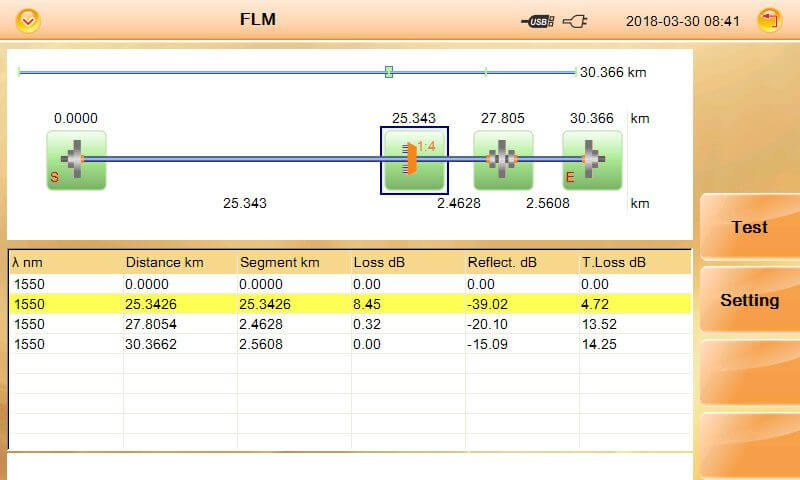Click the USB connection status icon
Image resolution: width=800 pixels, height=480 pixels.
(x=537, y=21)
